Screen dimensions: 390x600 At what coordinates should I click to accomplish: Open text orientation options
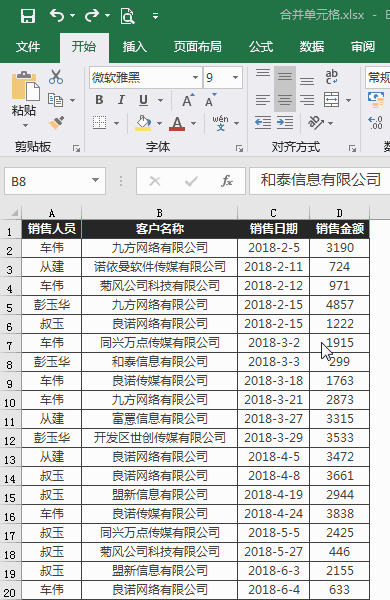coord(320,123)
